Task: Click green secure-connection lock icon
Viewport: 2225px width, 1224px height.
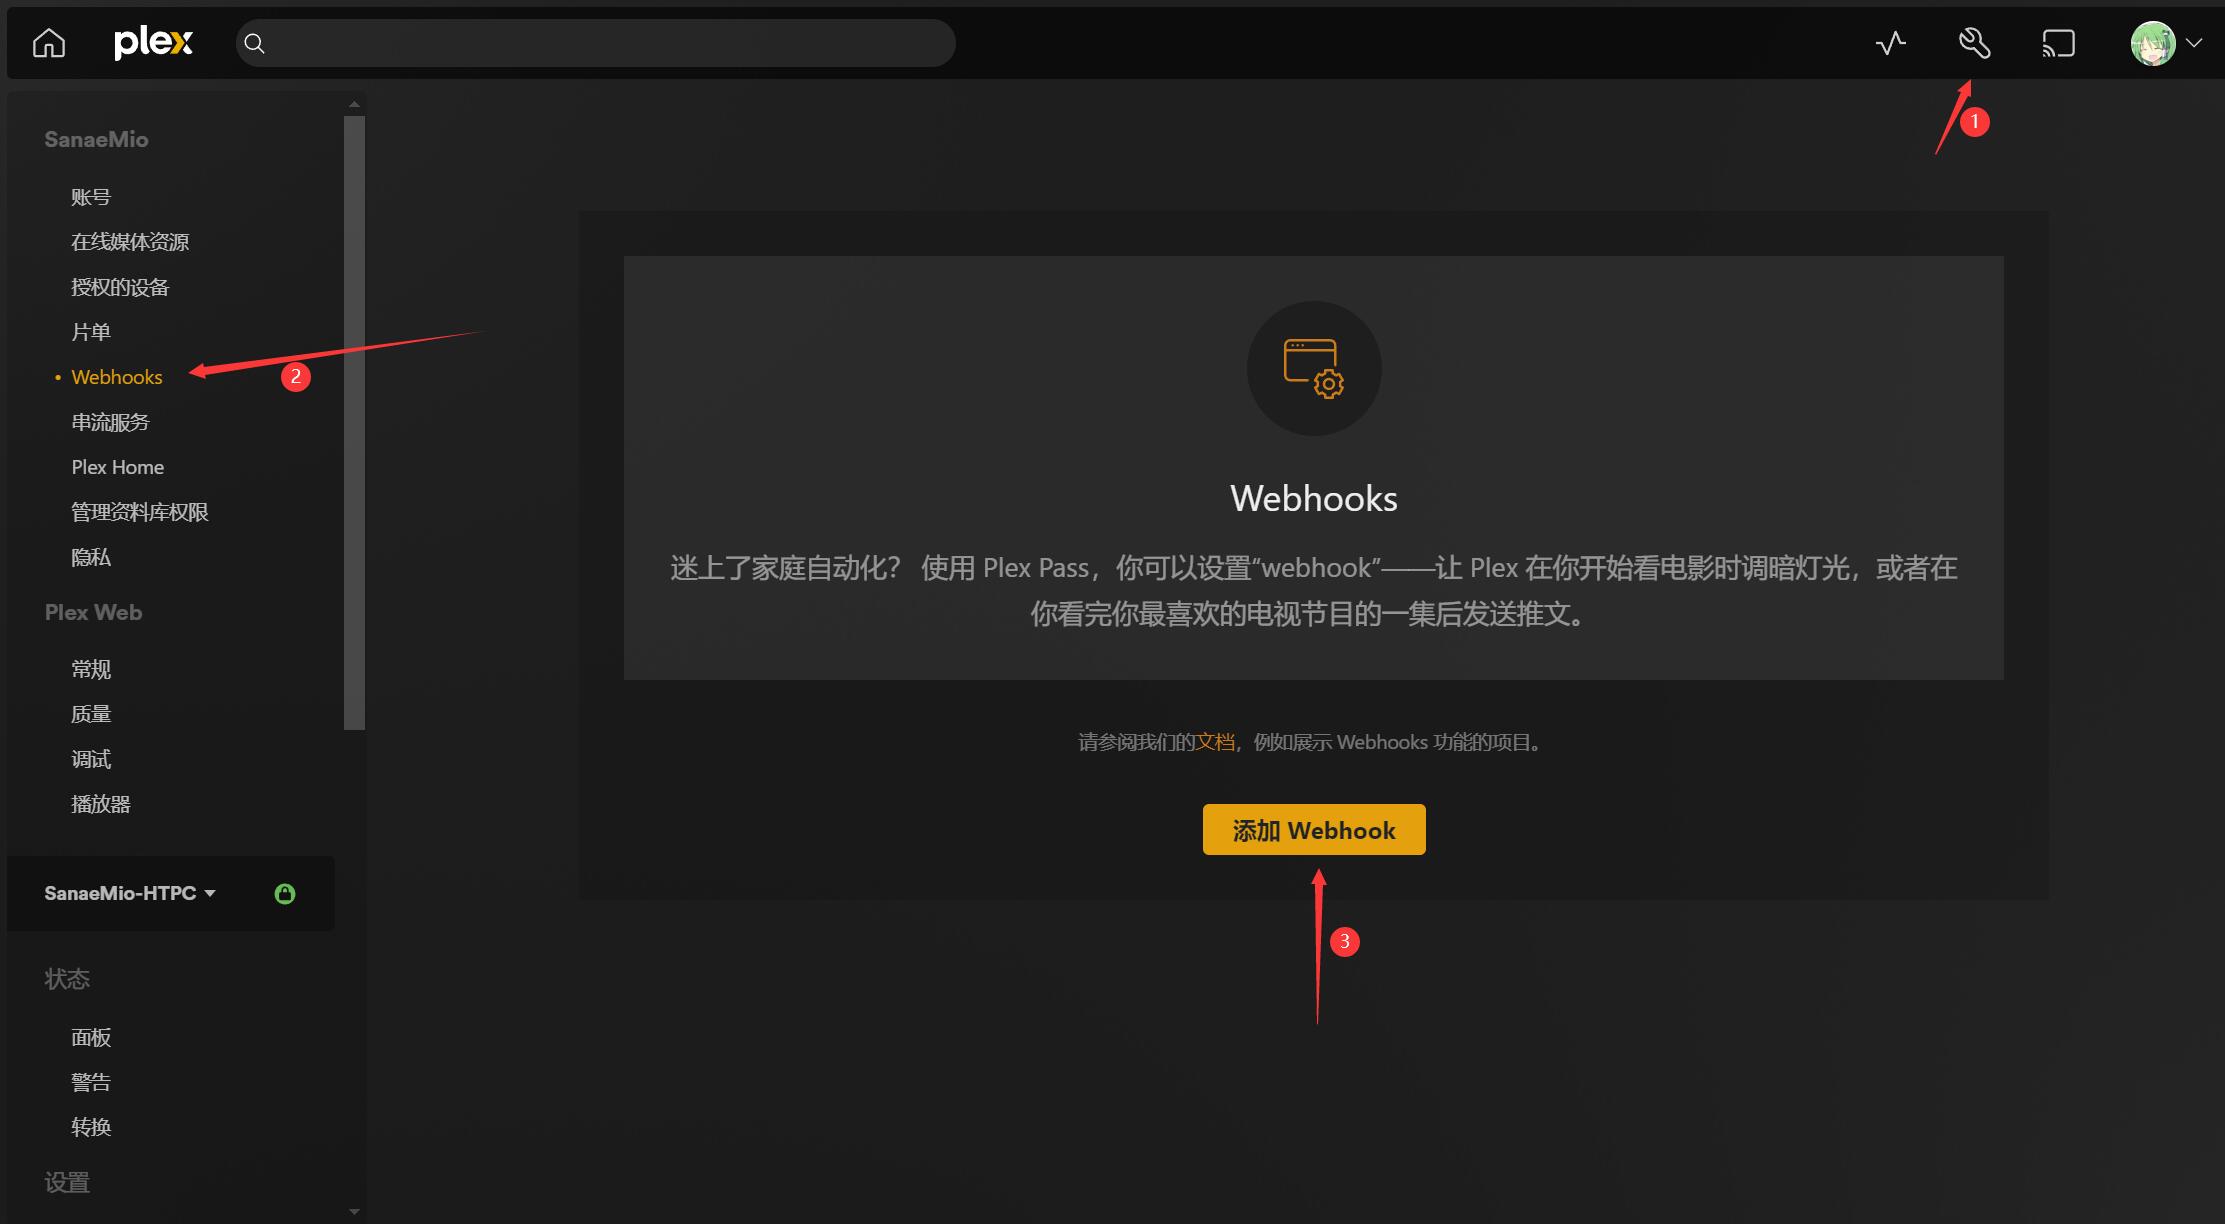Action: (x=285, y=893)
